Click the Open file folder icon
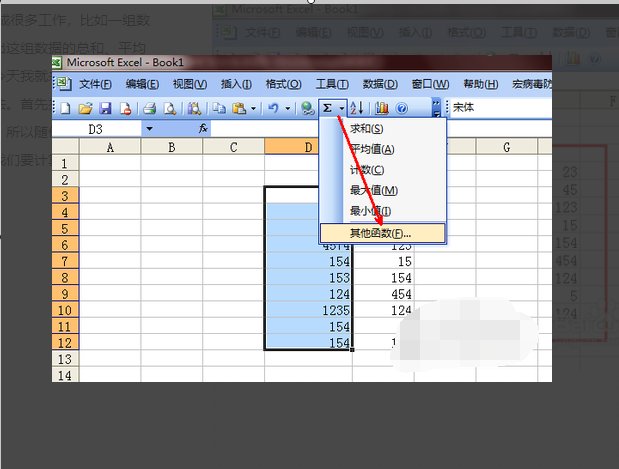Viewport: 619px width, 469px height. 85,108
